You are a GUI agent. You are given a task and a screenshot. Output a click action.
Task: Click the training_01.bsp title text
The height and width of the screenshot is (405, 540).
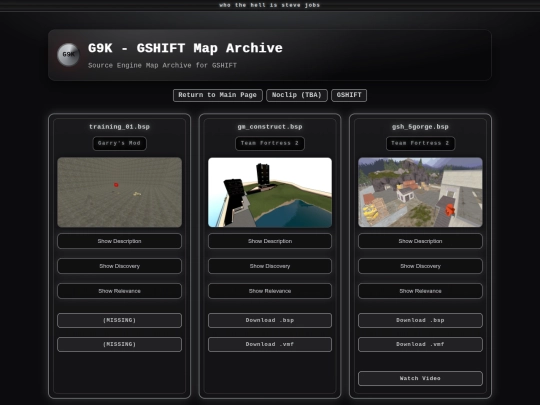(x=120, y=127)
